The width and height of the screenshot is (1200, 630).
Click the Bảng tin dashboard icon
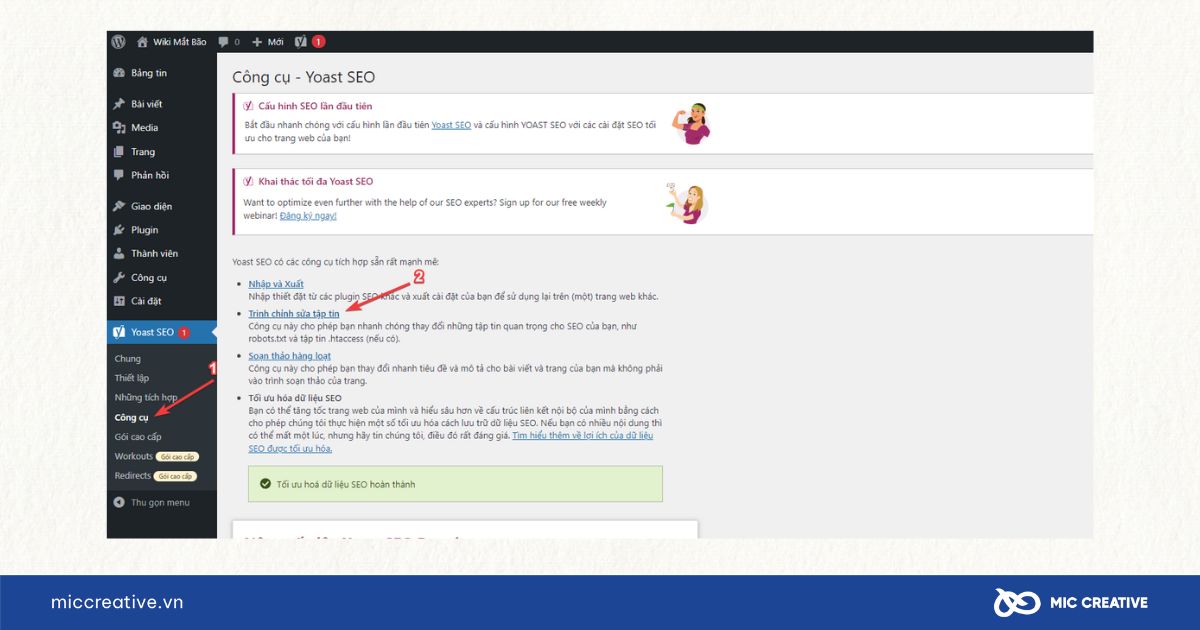(x=119, y=73)
